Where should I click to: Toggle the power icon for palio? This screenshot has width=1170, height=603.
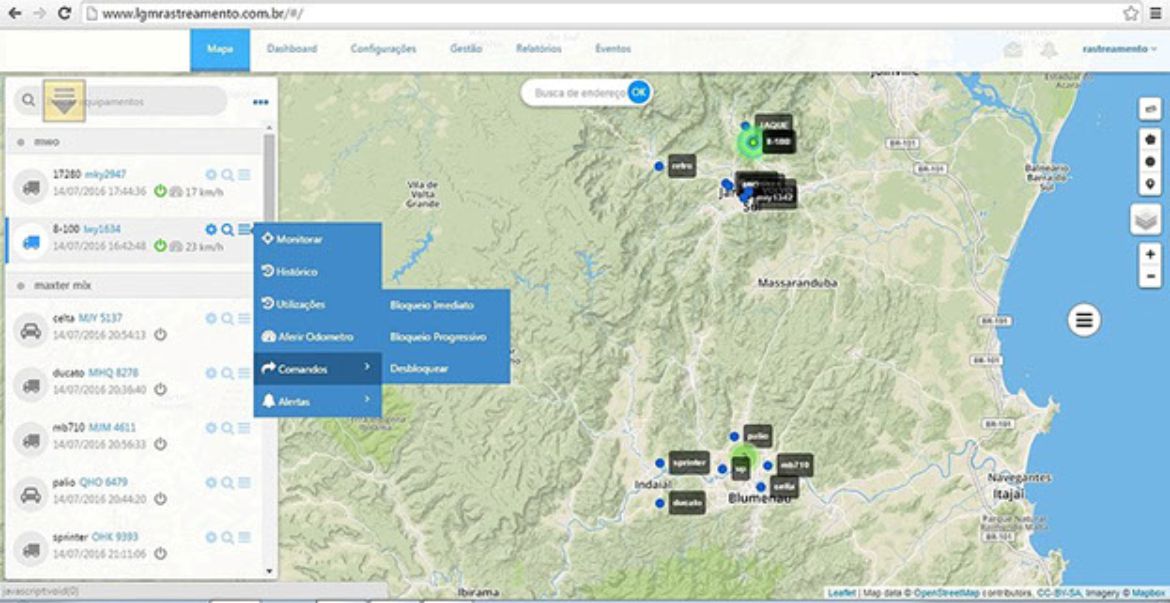(160, 498)
